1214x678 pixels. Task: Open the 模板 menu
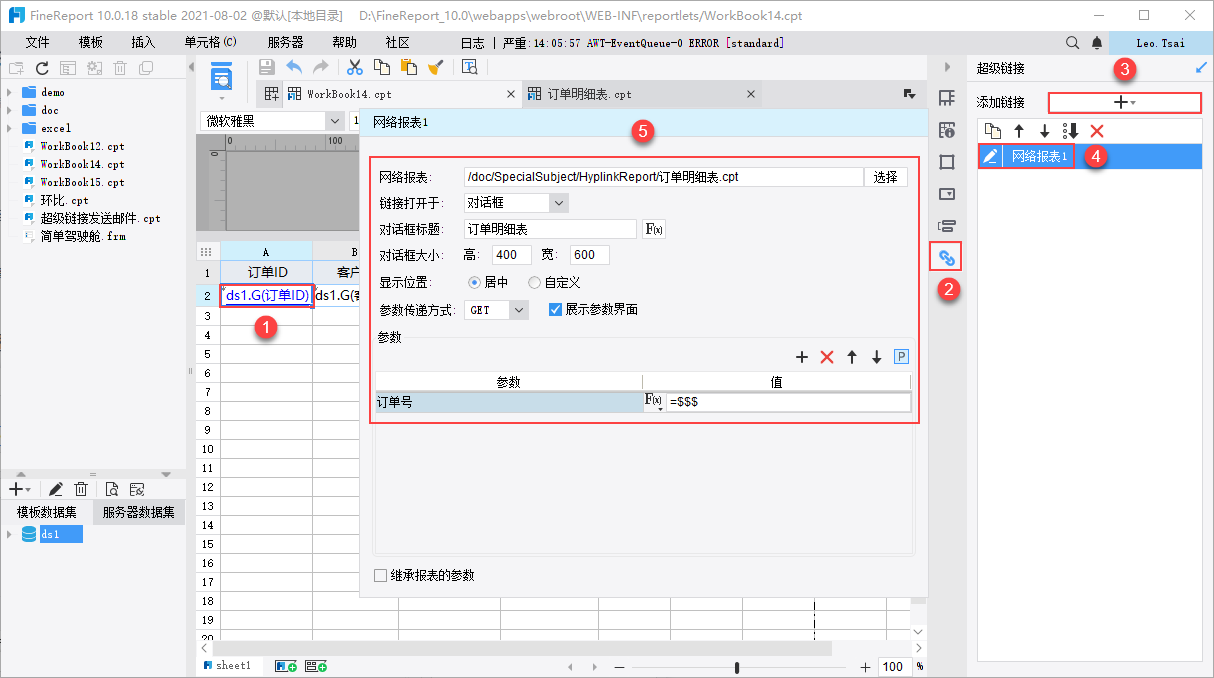[90, 43]
